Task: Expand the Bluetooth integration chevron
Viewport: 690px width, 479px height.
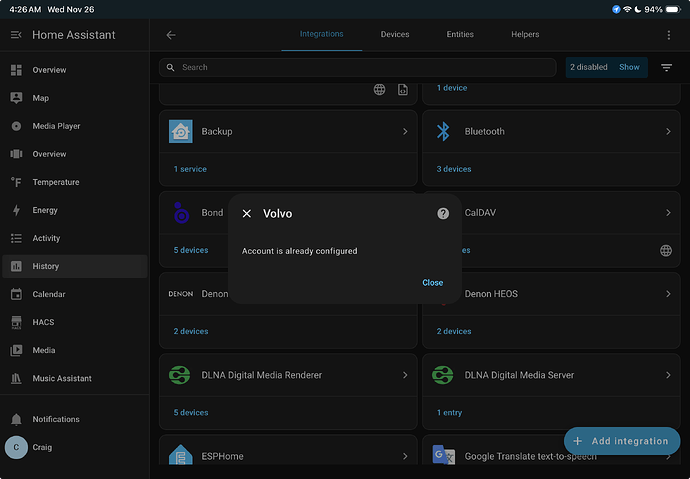Action: pos(668,131)
